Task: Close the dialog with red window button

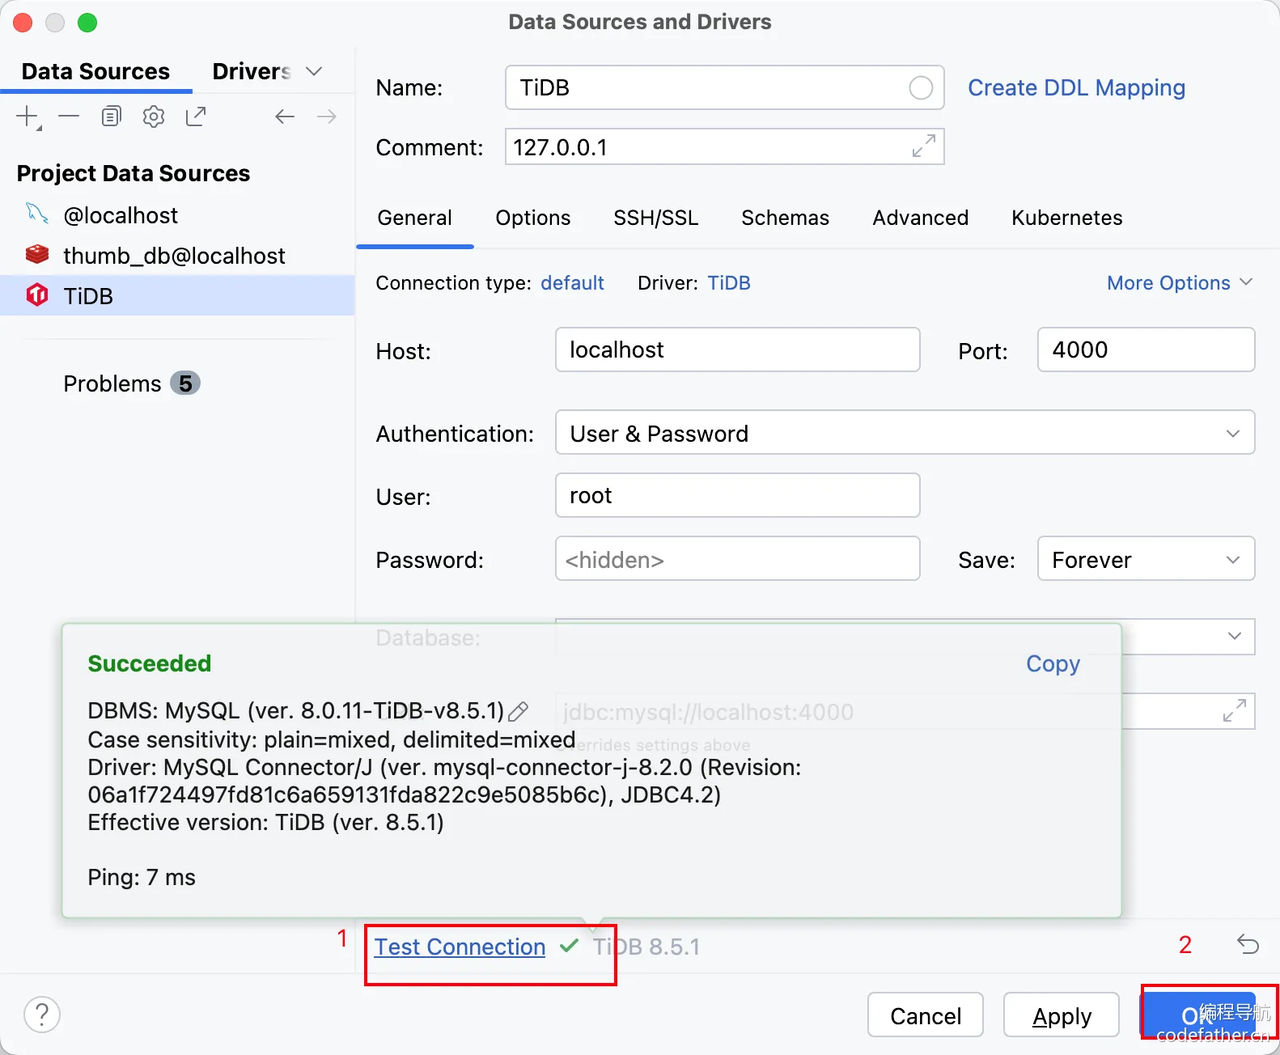Action: (23, 22)
